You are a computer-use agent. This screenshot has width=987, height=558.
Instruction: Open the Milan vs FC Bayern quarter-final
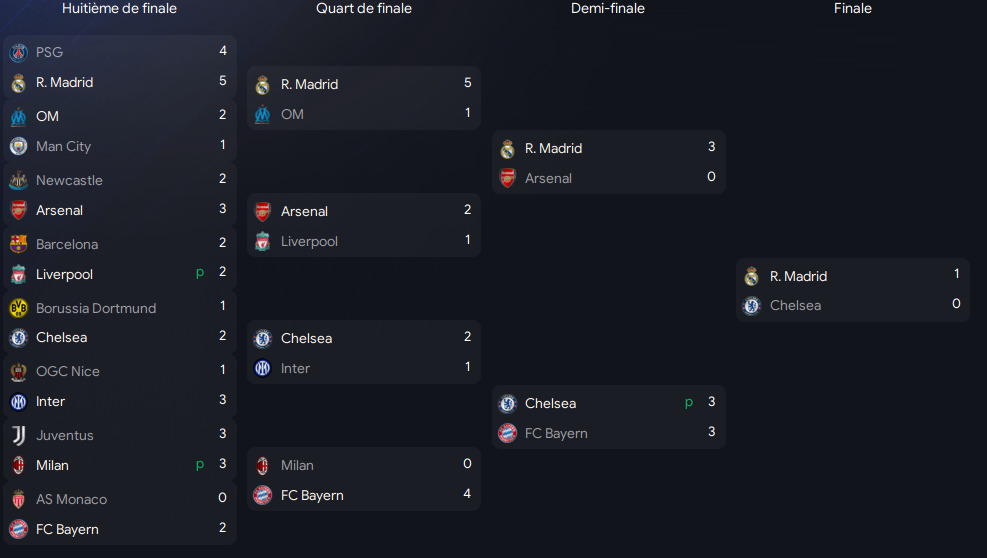[364, 479]
